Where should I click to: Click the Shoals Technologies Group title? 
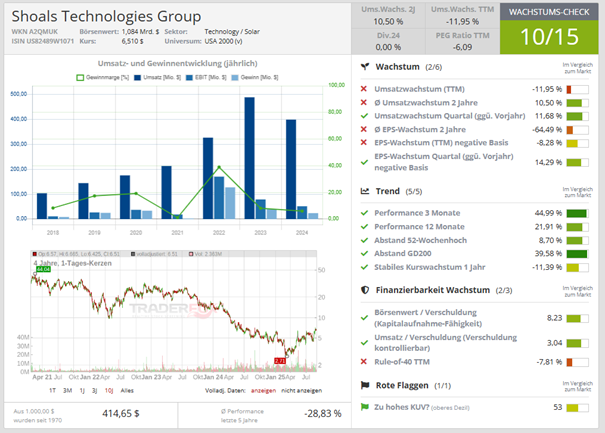[x=106, y=16]
